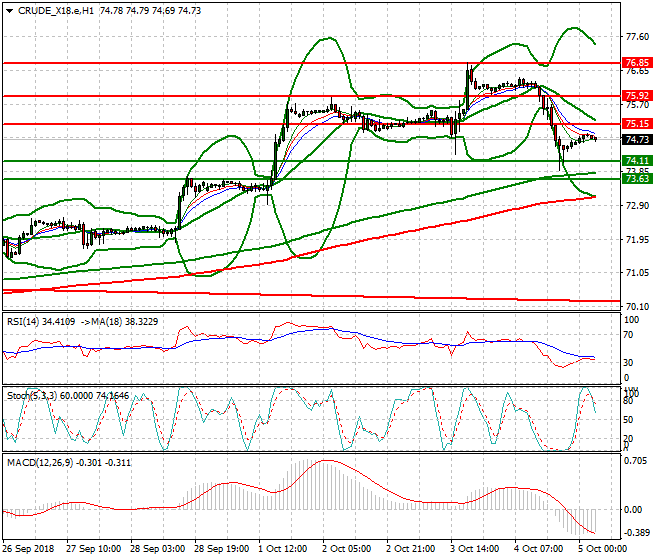This screenshot has width=660, height=560.
Task: Click the -0.389 MACD scale value
Action: click(x=636, y=533)
